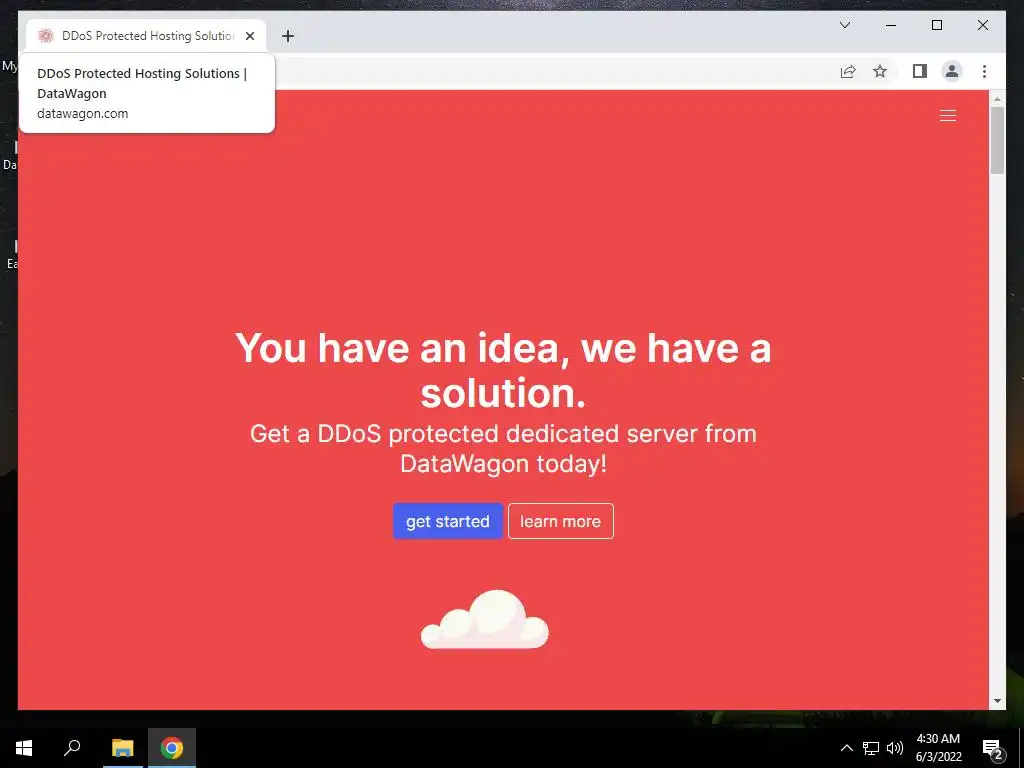Open the hamburger menu on DataWagon page
Image resolution: width=1024 pixels, height=768 pixels.
[948, 116]
